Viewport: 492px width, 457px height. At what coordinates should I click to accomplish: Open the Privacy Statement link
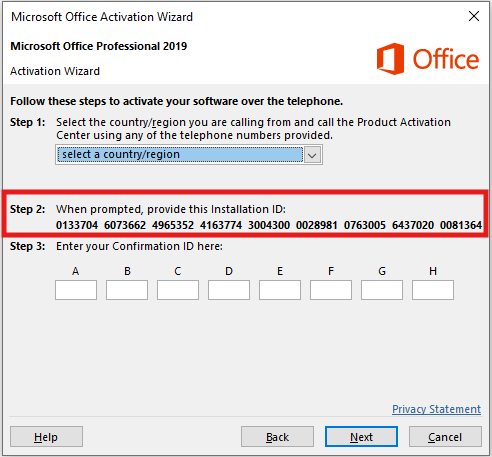pos(436,409)
